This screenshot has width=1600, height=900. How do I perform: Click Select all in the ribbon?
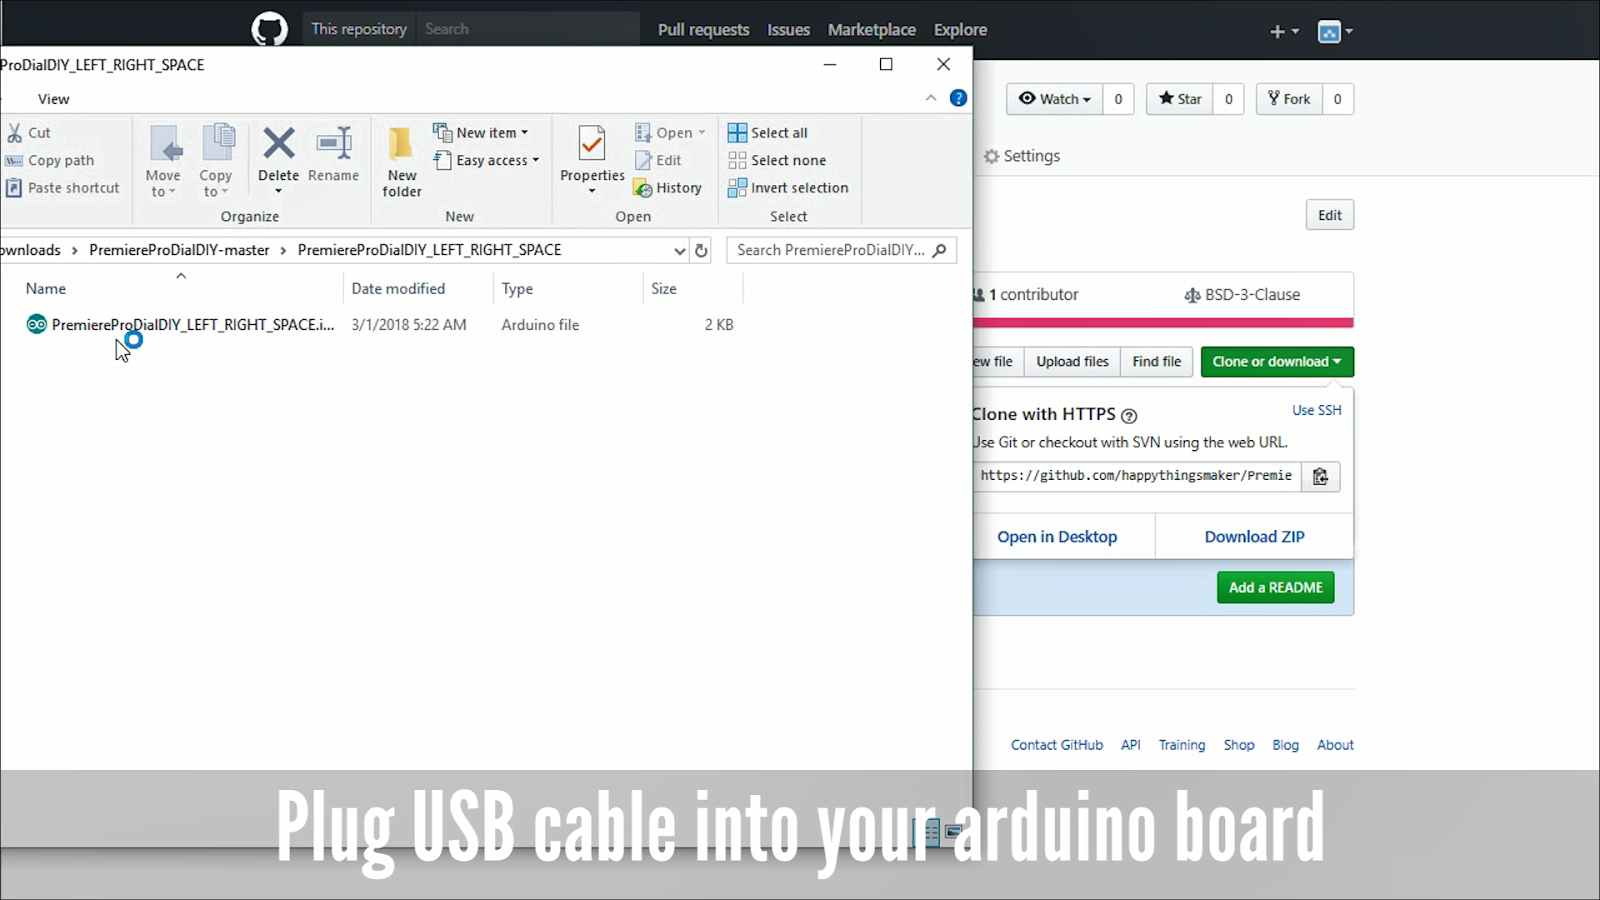[768, 133]
